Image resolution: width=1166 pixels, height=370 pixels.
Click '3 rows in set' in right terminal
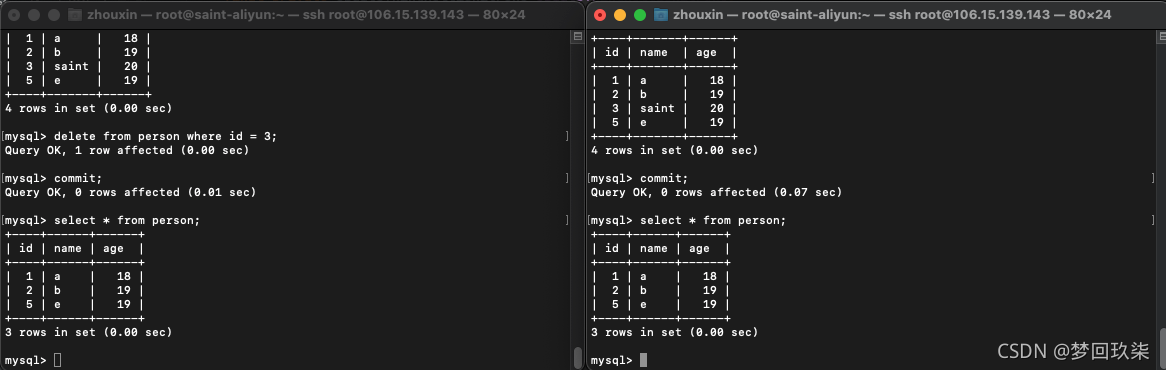click(674, 332)
